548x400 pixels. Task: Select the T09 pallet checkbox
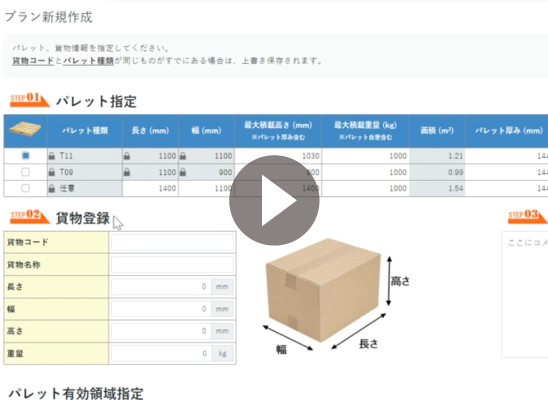(25, 172)
